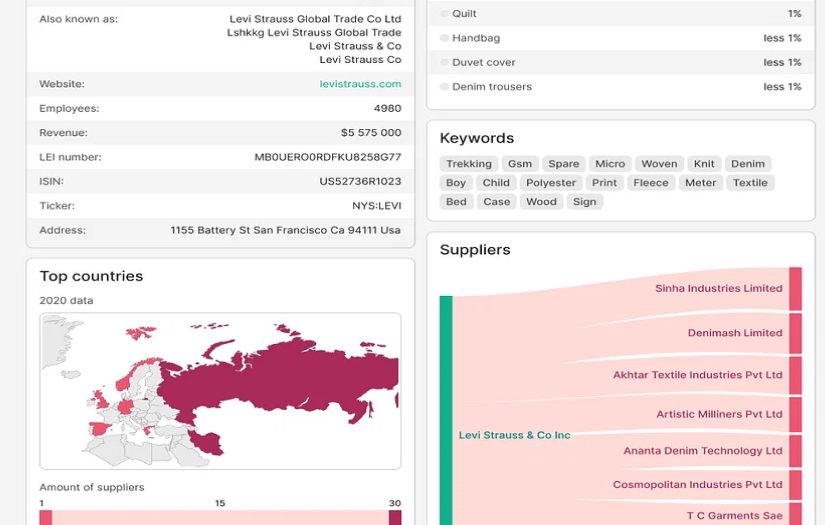This screenshot has width=825, height=525.
Task: Select the Spare keyword tag
Action: tap(564, 164)
